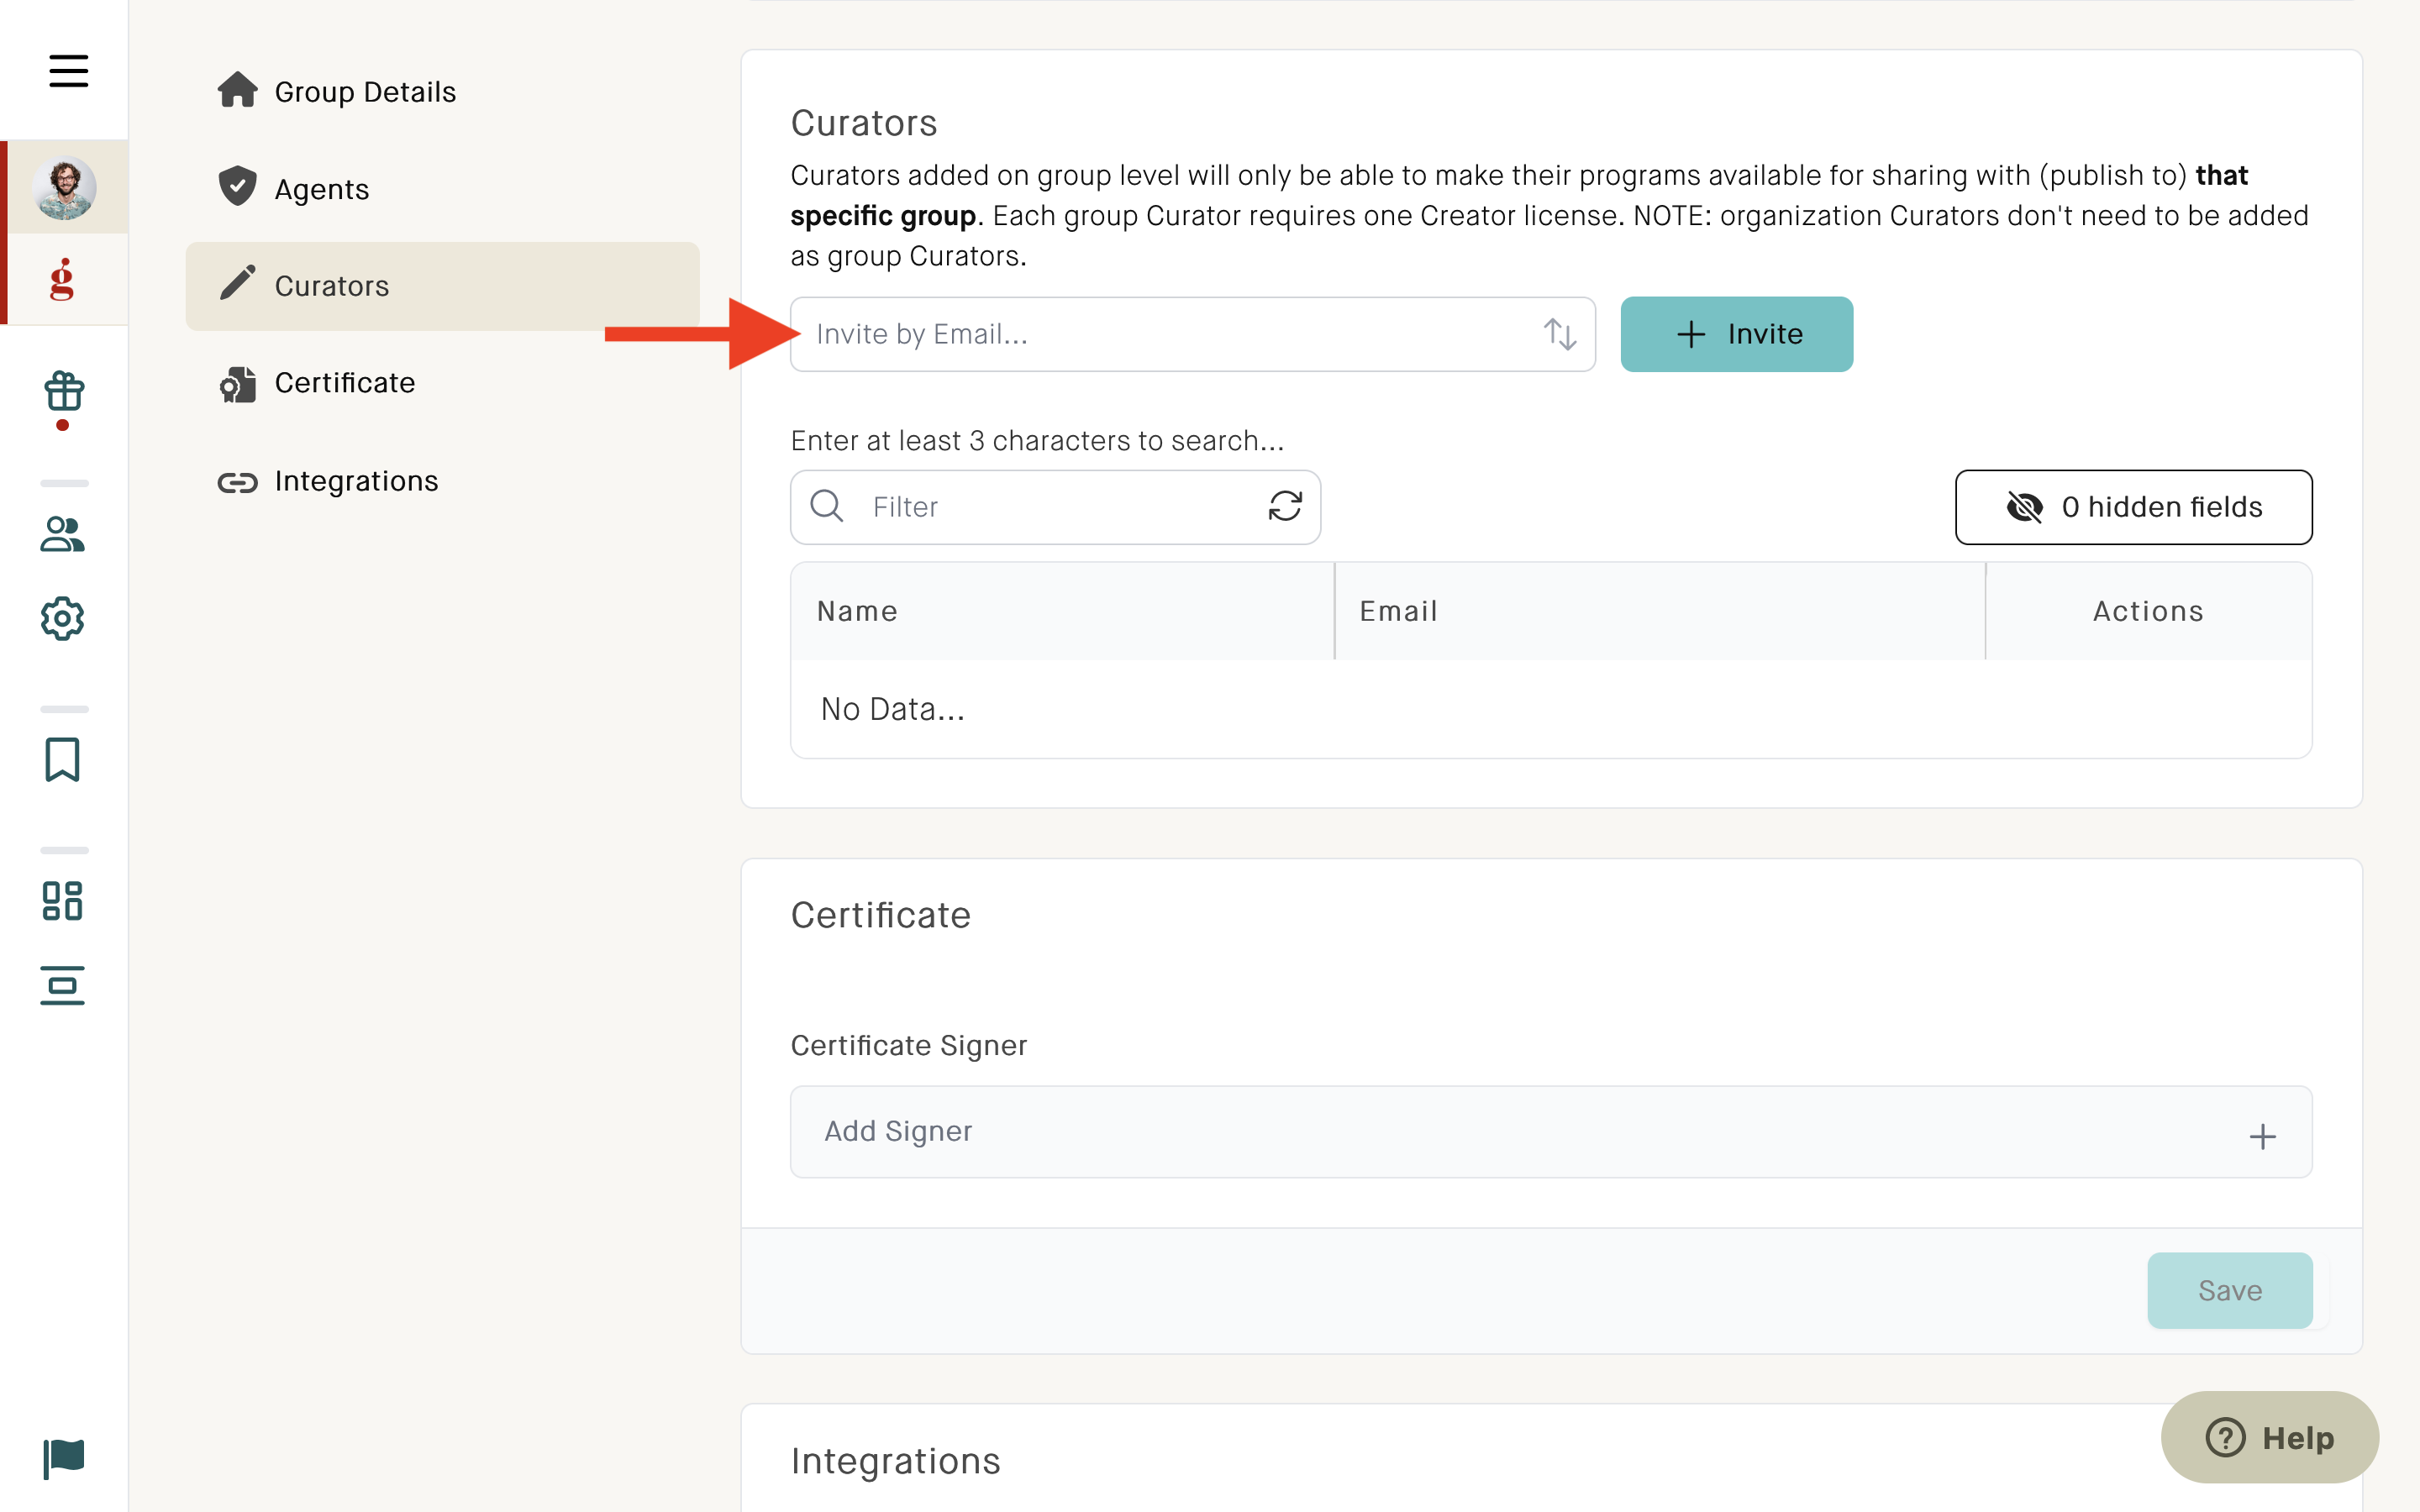Expand Invite by Email up-down arrows
Screen dimensions: 2420x1512
[1560, 334]
